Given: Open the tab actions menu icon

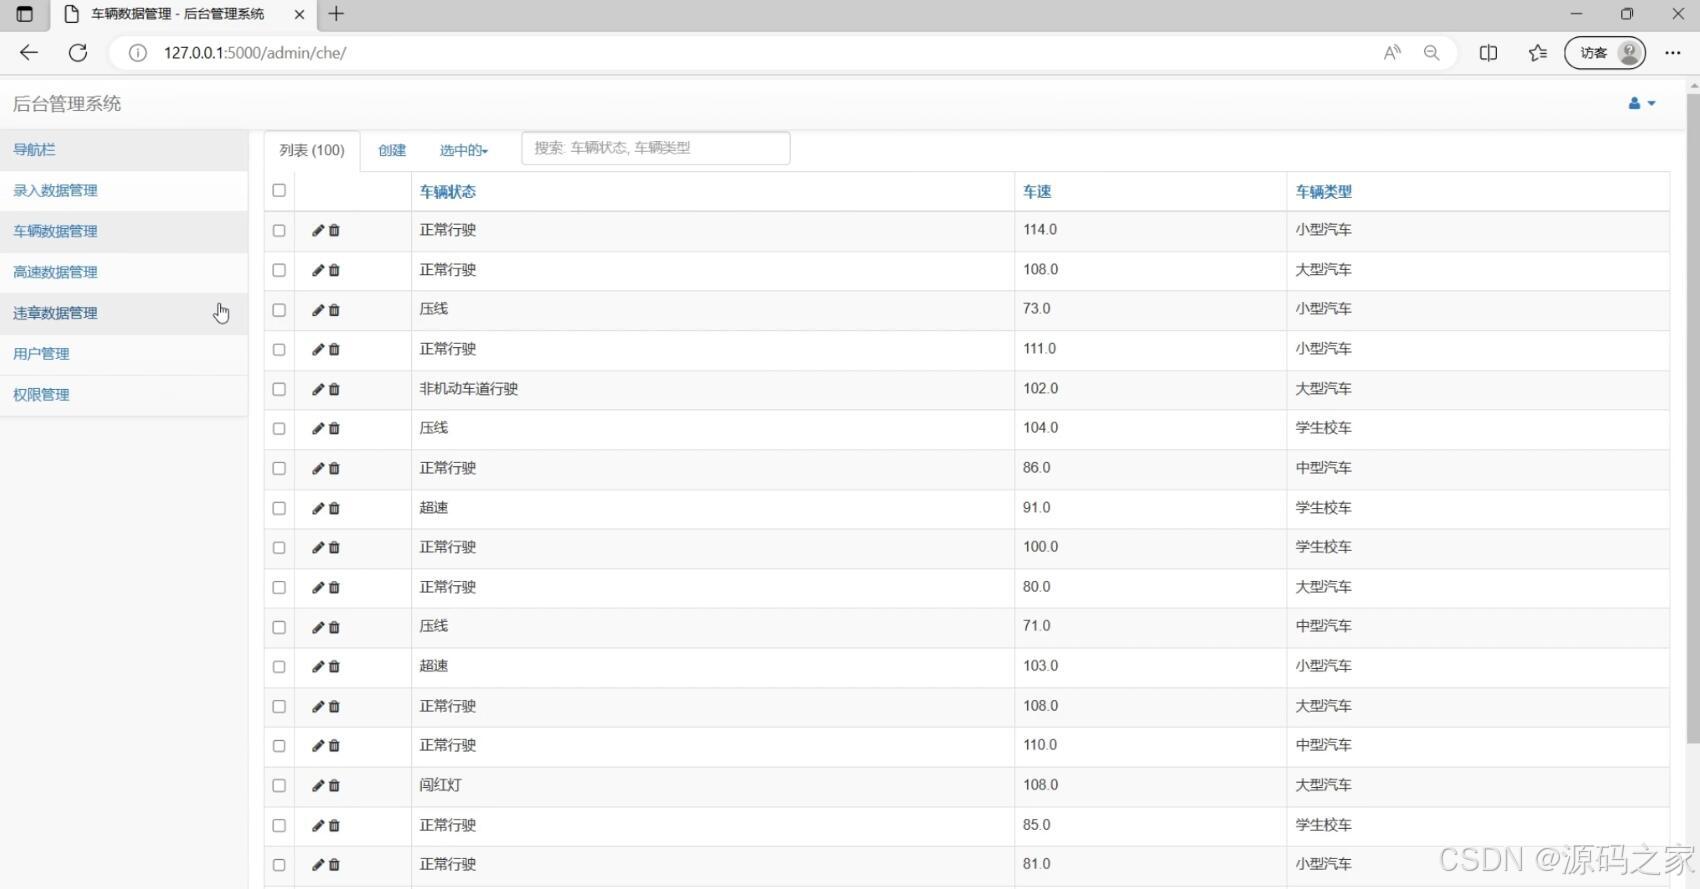Looking at the screenshot, I should tap(25, 14).
